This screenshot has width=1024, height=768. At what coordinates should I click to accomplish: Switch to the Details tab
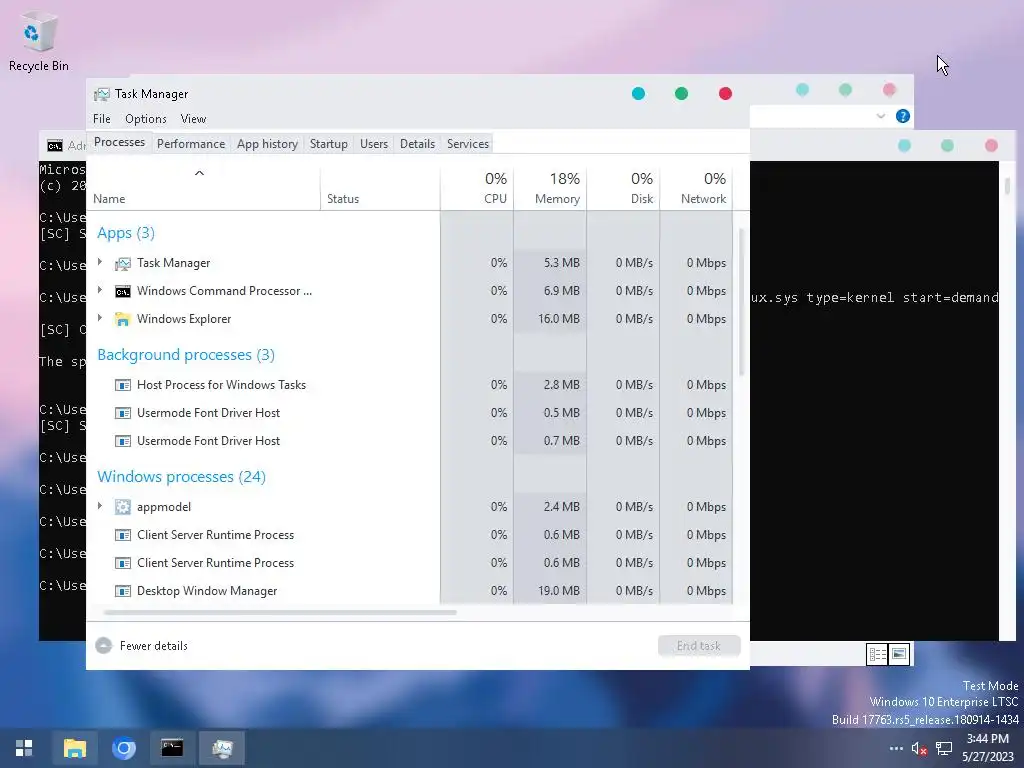[417, 144]
